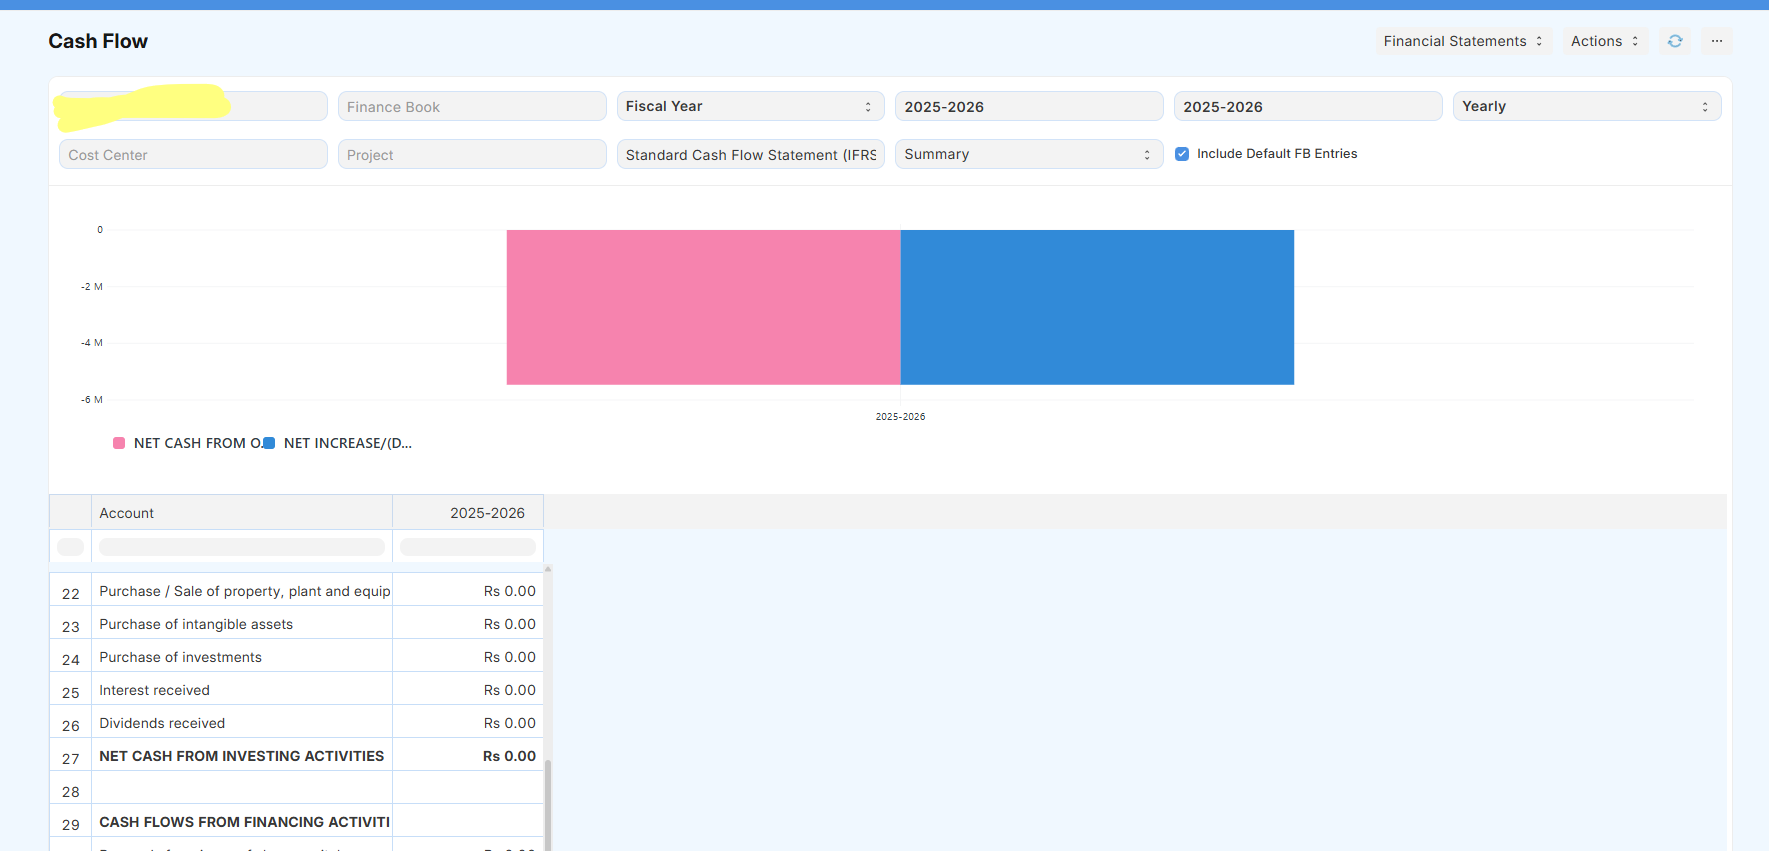Toggle Include Default FB Entries checkbox

pos(1182,154)
